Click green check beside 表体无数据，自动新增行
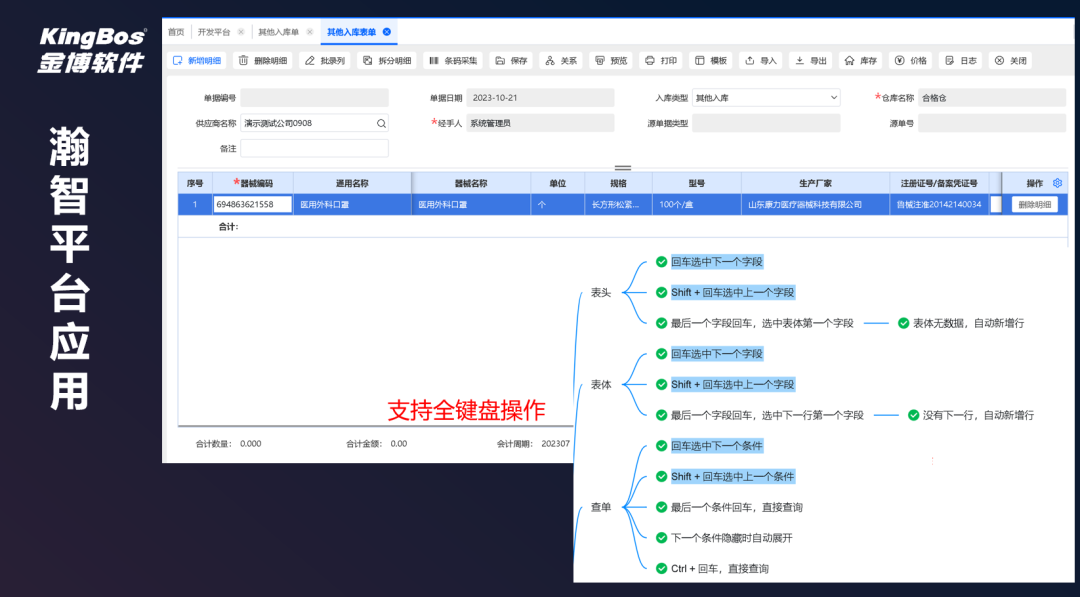The width and height of the screenshot is (1080, 597). (x=903, y=323)
